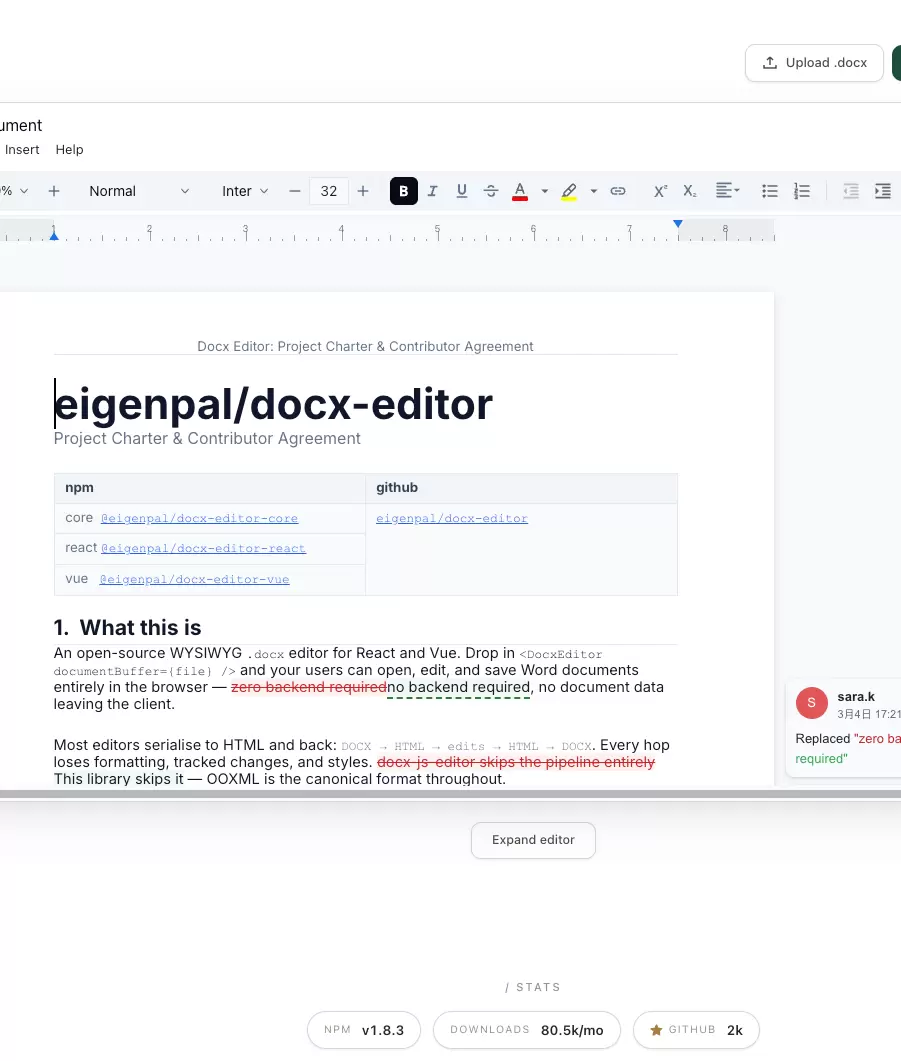The image size is (901, 1061).
Task: Click the inserted 'no backend required' text
Action: (x=459, y=687)
